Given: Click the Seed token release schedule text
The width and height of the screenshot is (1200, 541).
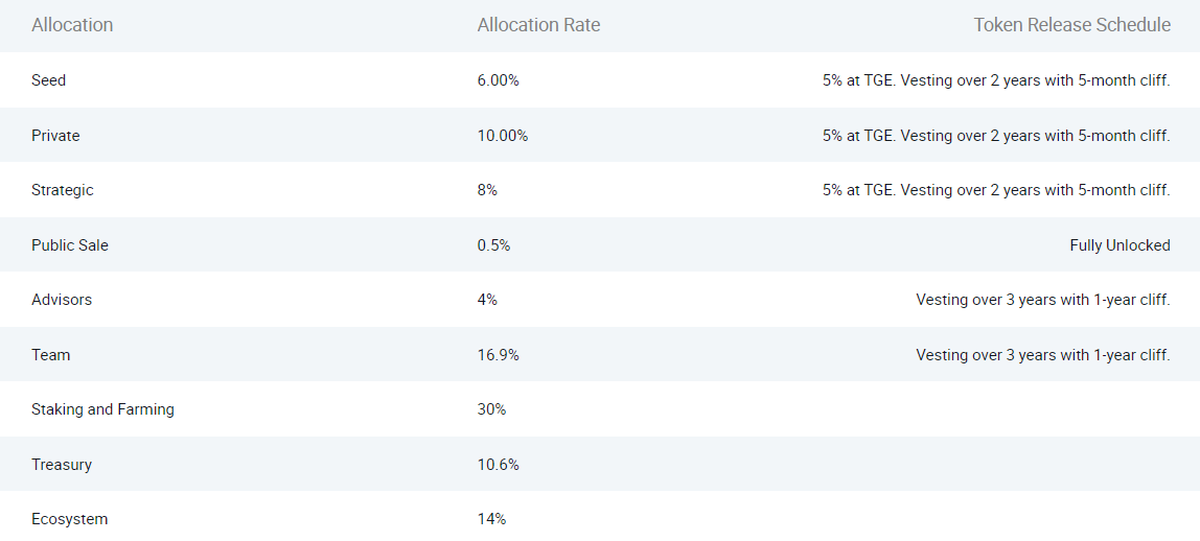Looking at the screenshot, I should [996, 80].
